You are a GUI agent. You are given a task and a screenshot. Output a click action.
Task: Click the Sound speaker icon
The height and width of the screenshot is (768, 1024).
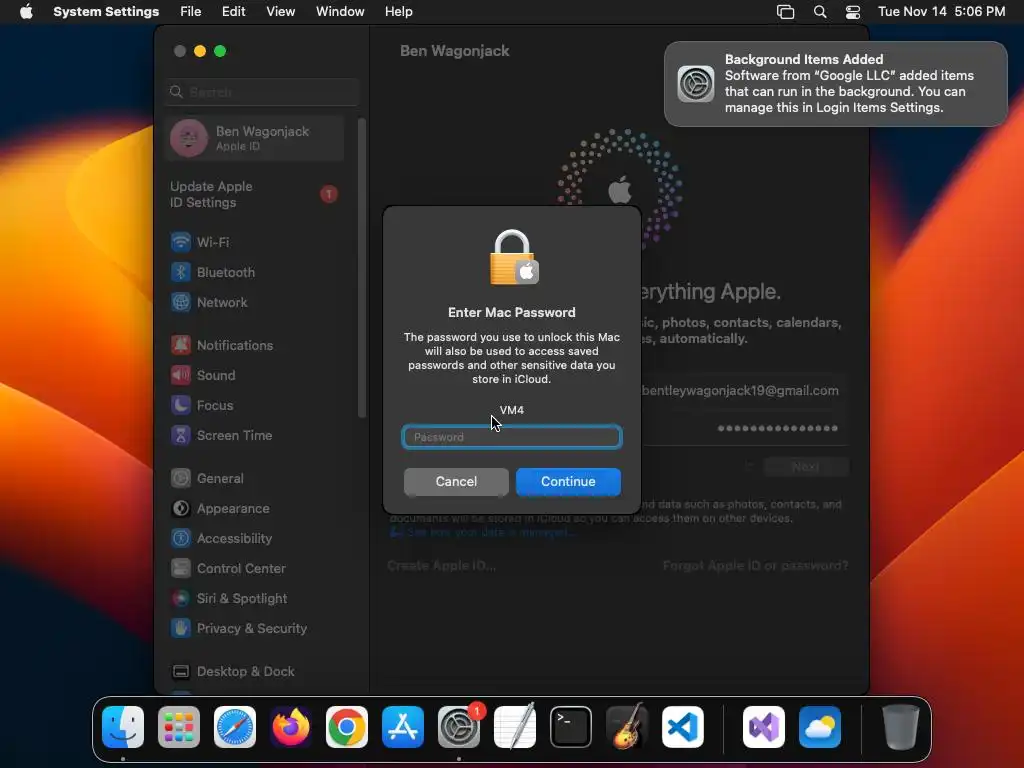pyautogui.click(x=181, y=375)
